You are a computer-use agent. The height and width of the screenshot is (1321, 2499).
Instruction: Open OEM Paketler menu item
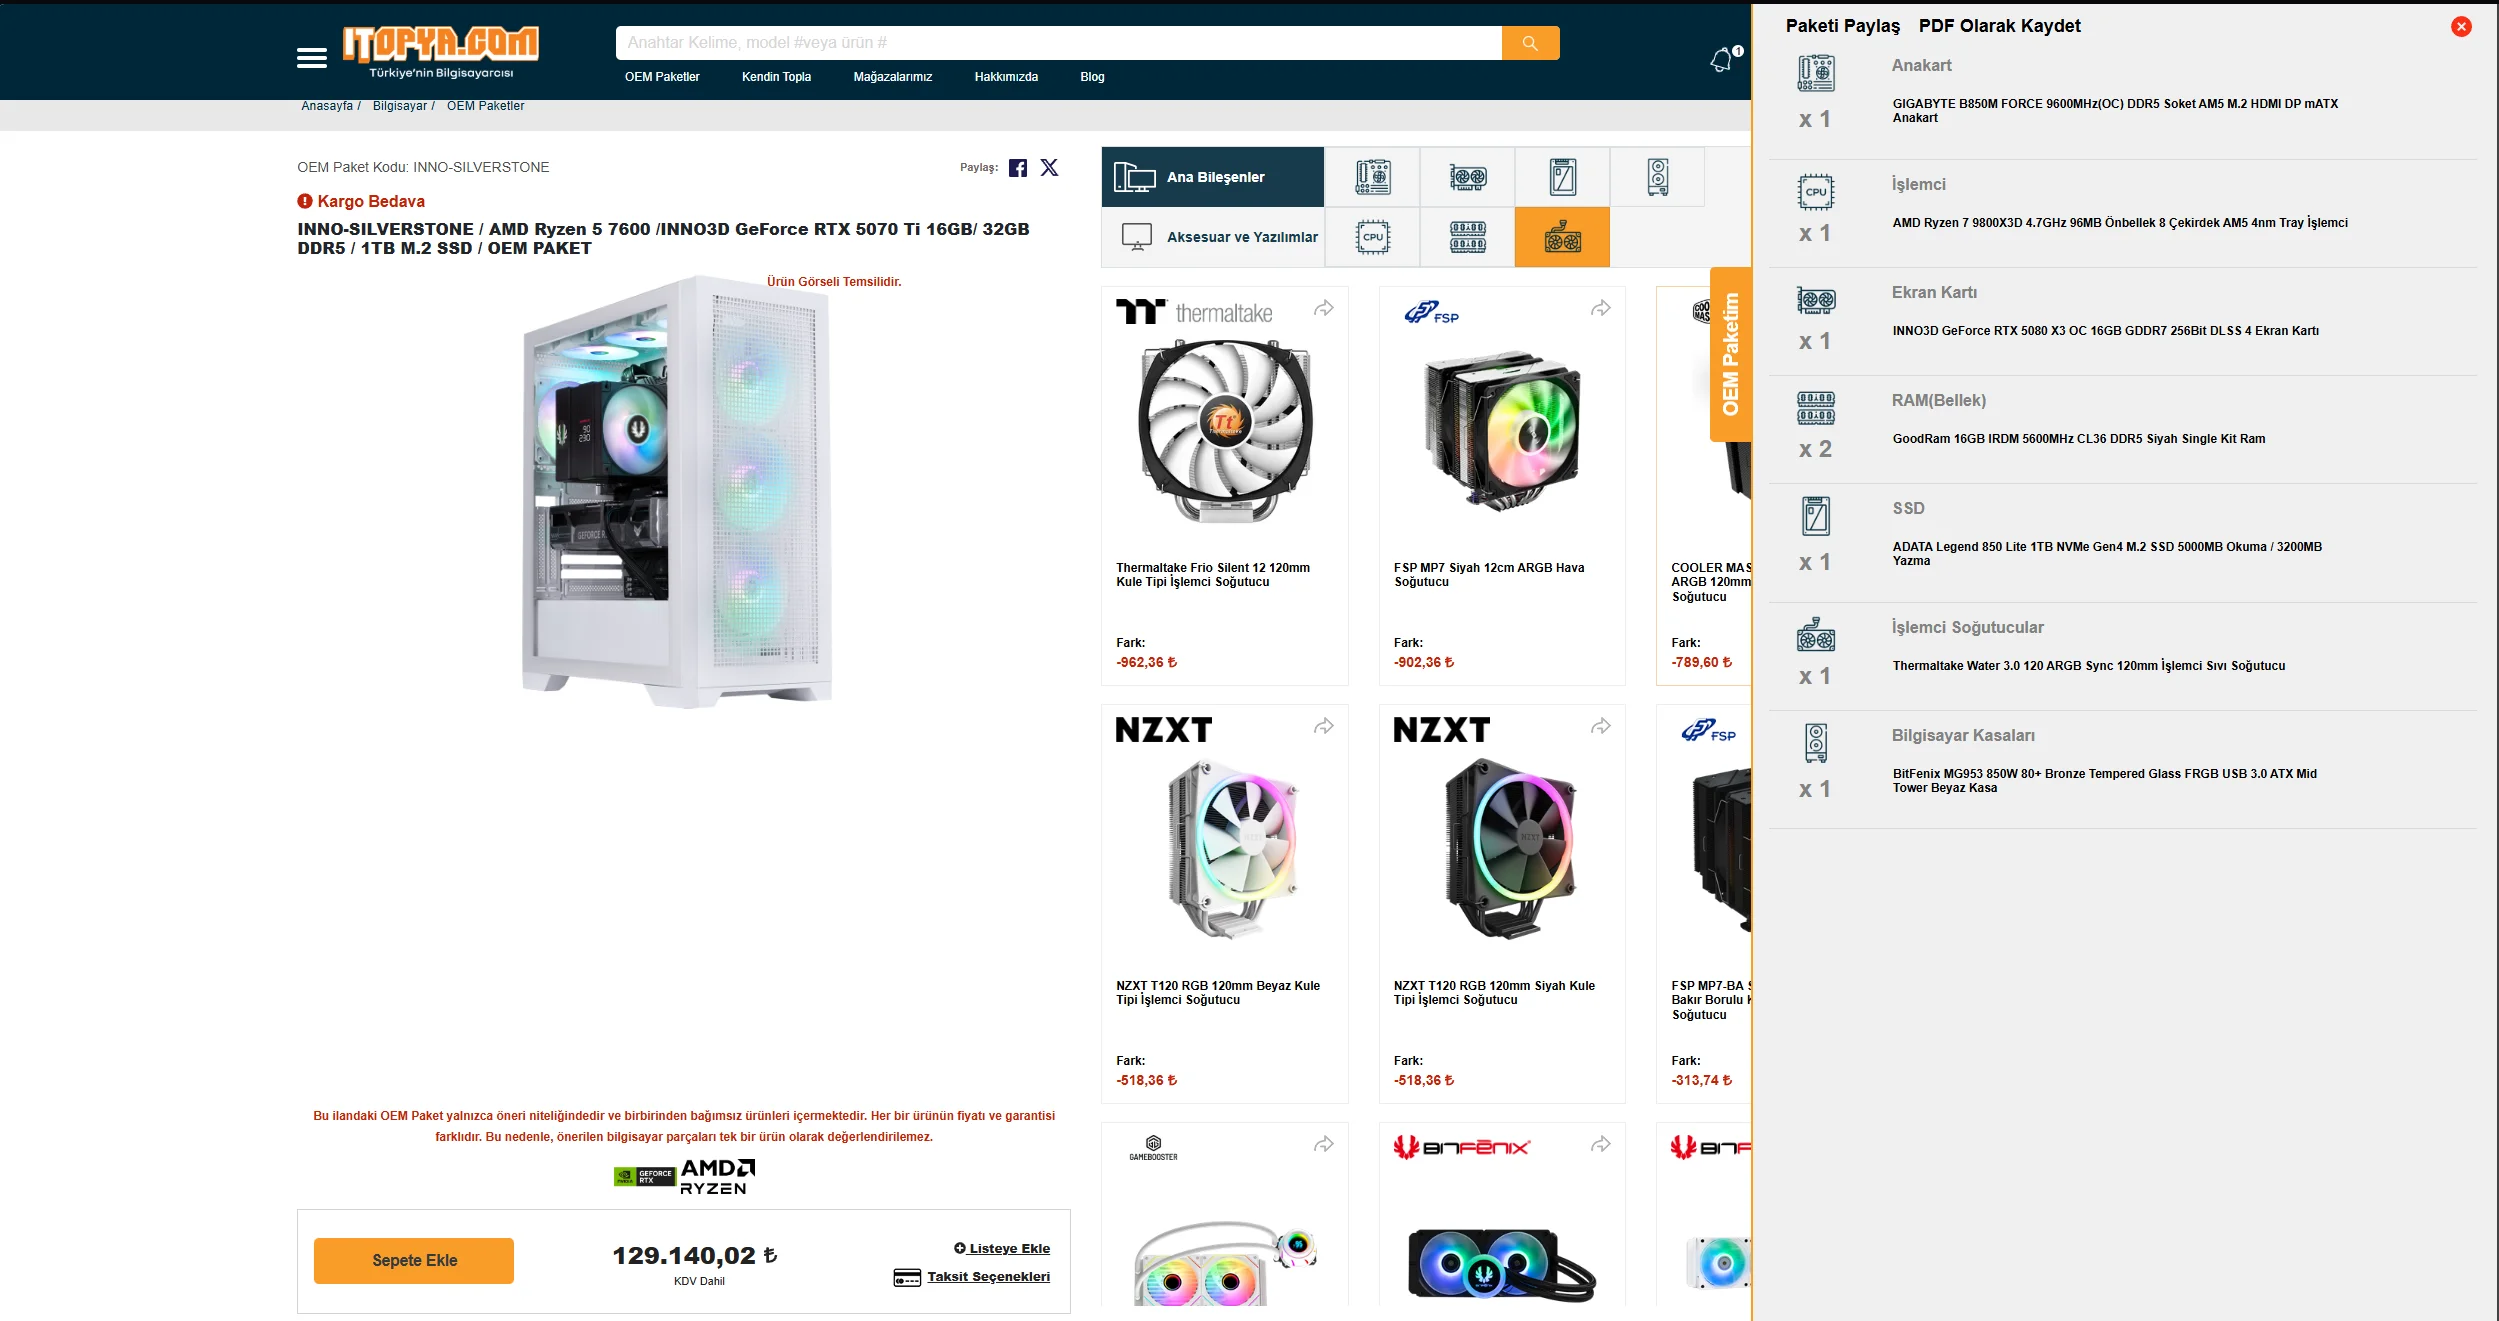662,77
